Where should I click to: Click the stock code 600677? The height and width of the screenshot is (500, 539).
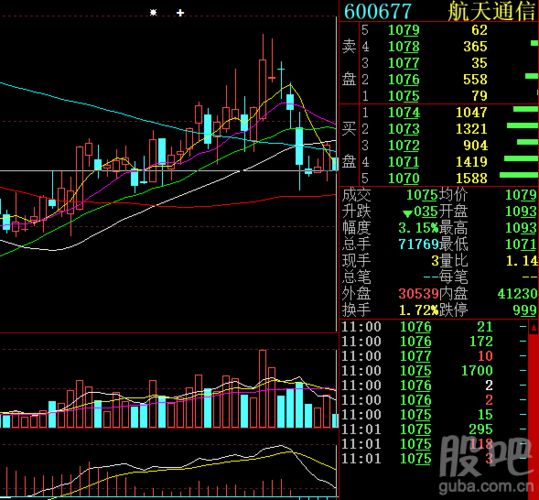377,11
